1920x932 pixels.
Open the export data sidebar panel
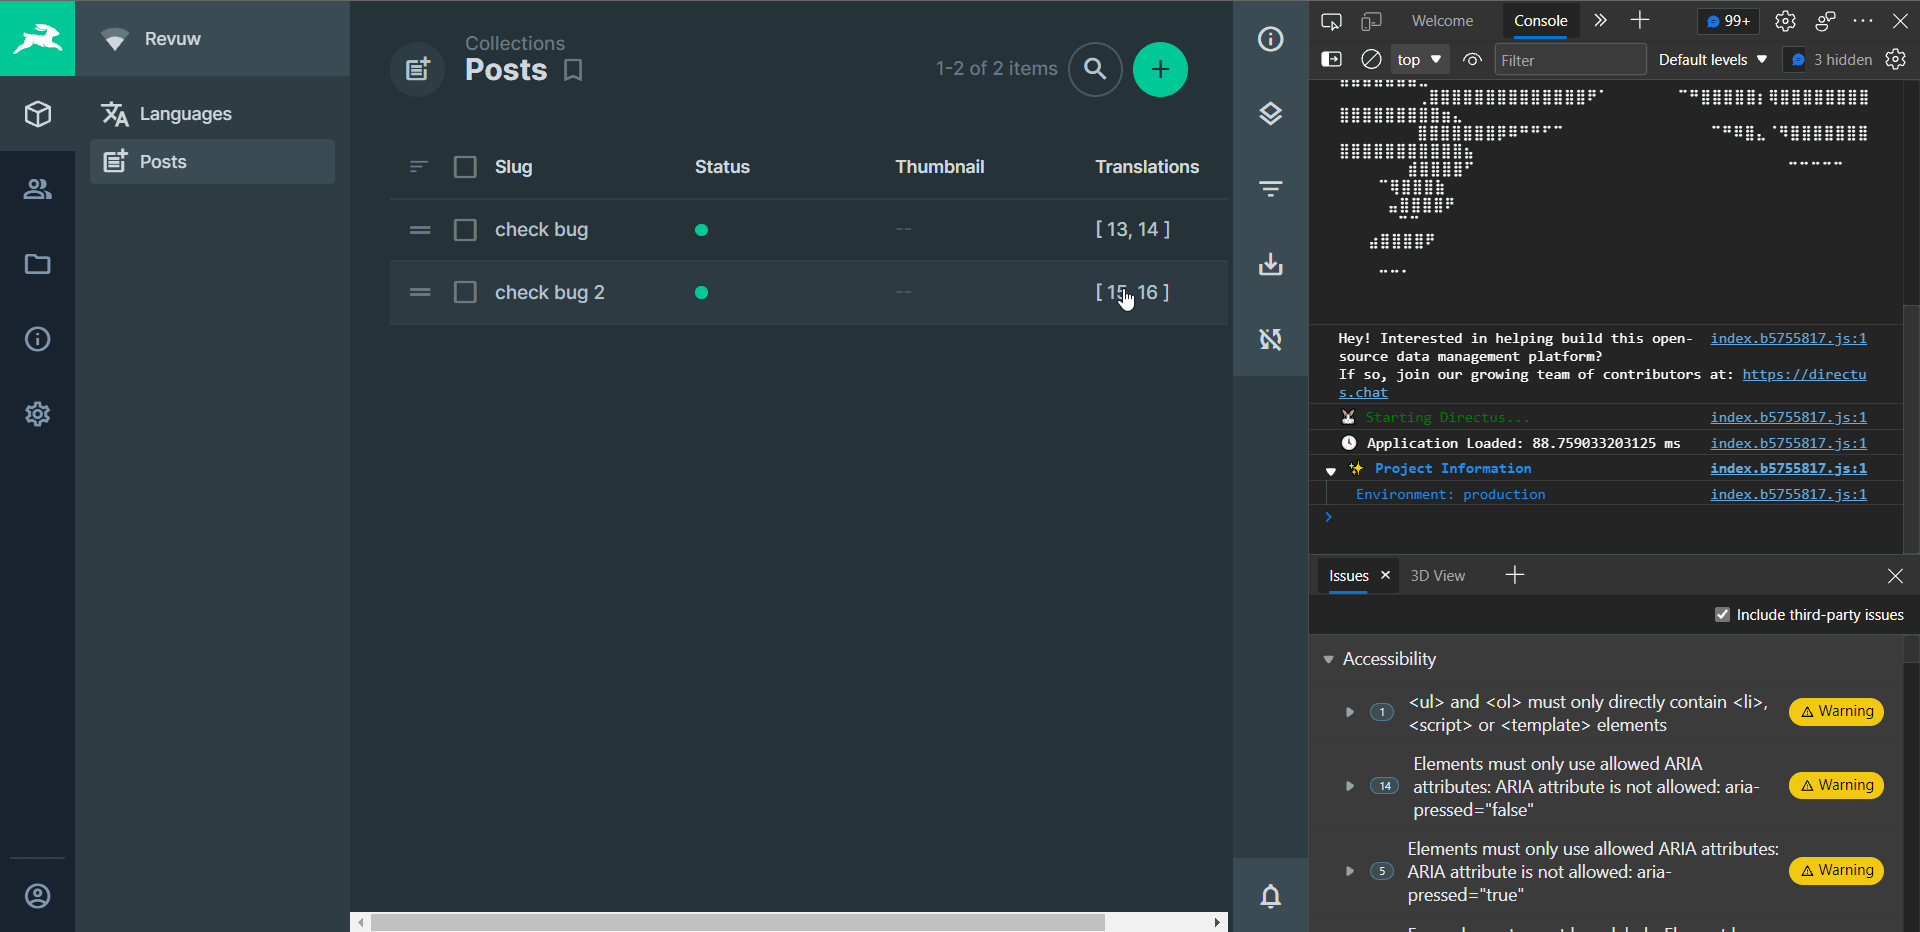coord(1270,264)
